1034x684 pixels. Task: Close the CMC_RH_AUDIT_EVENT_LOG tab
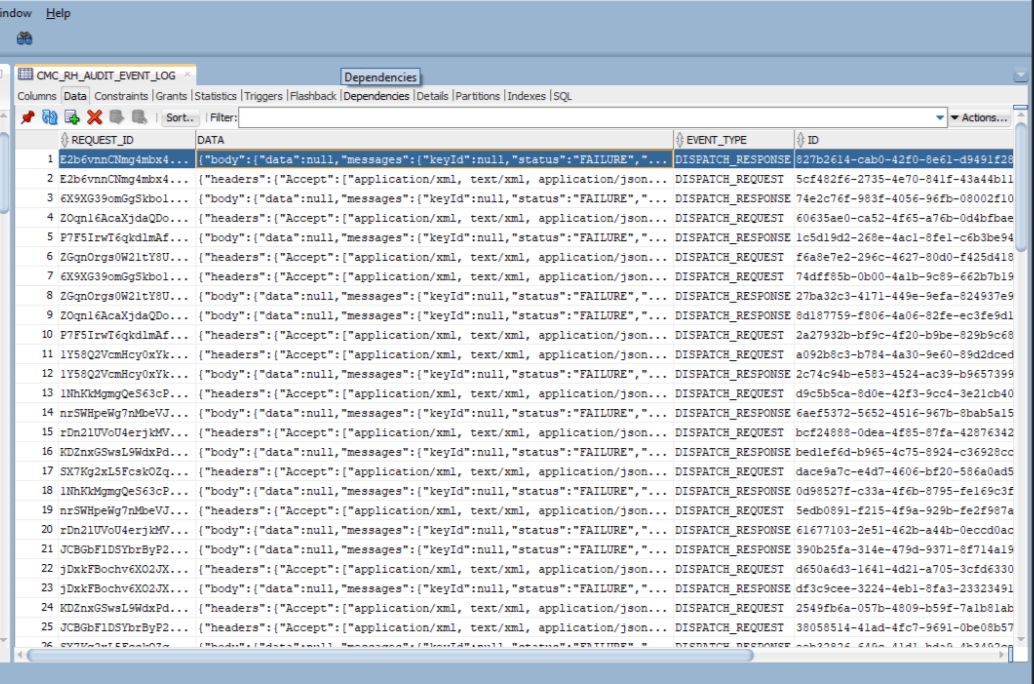187,75
